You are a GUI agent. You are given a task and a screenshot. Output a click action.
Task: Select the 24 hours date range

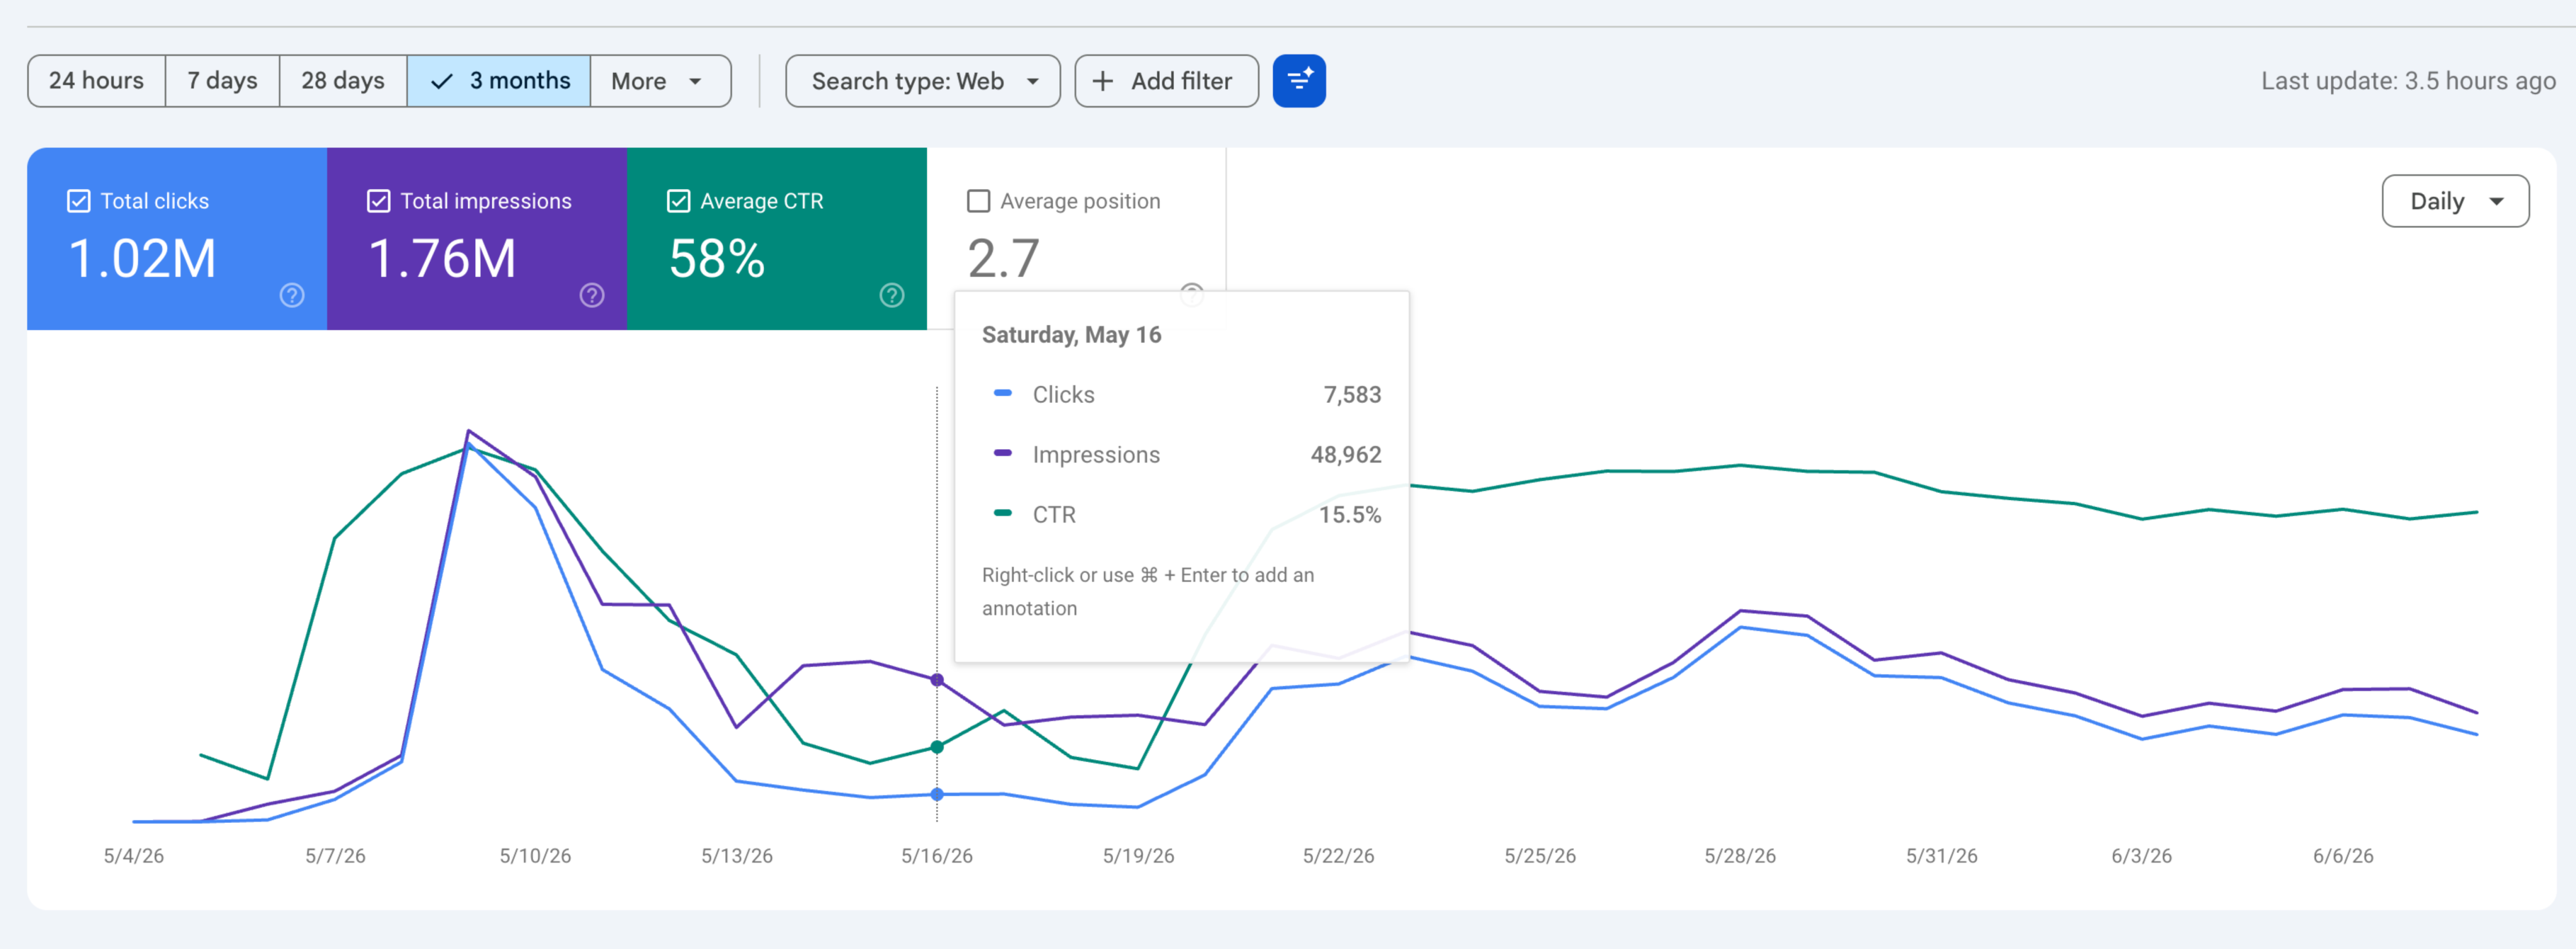(x=97, y=81)
